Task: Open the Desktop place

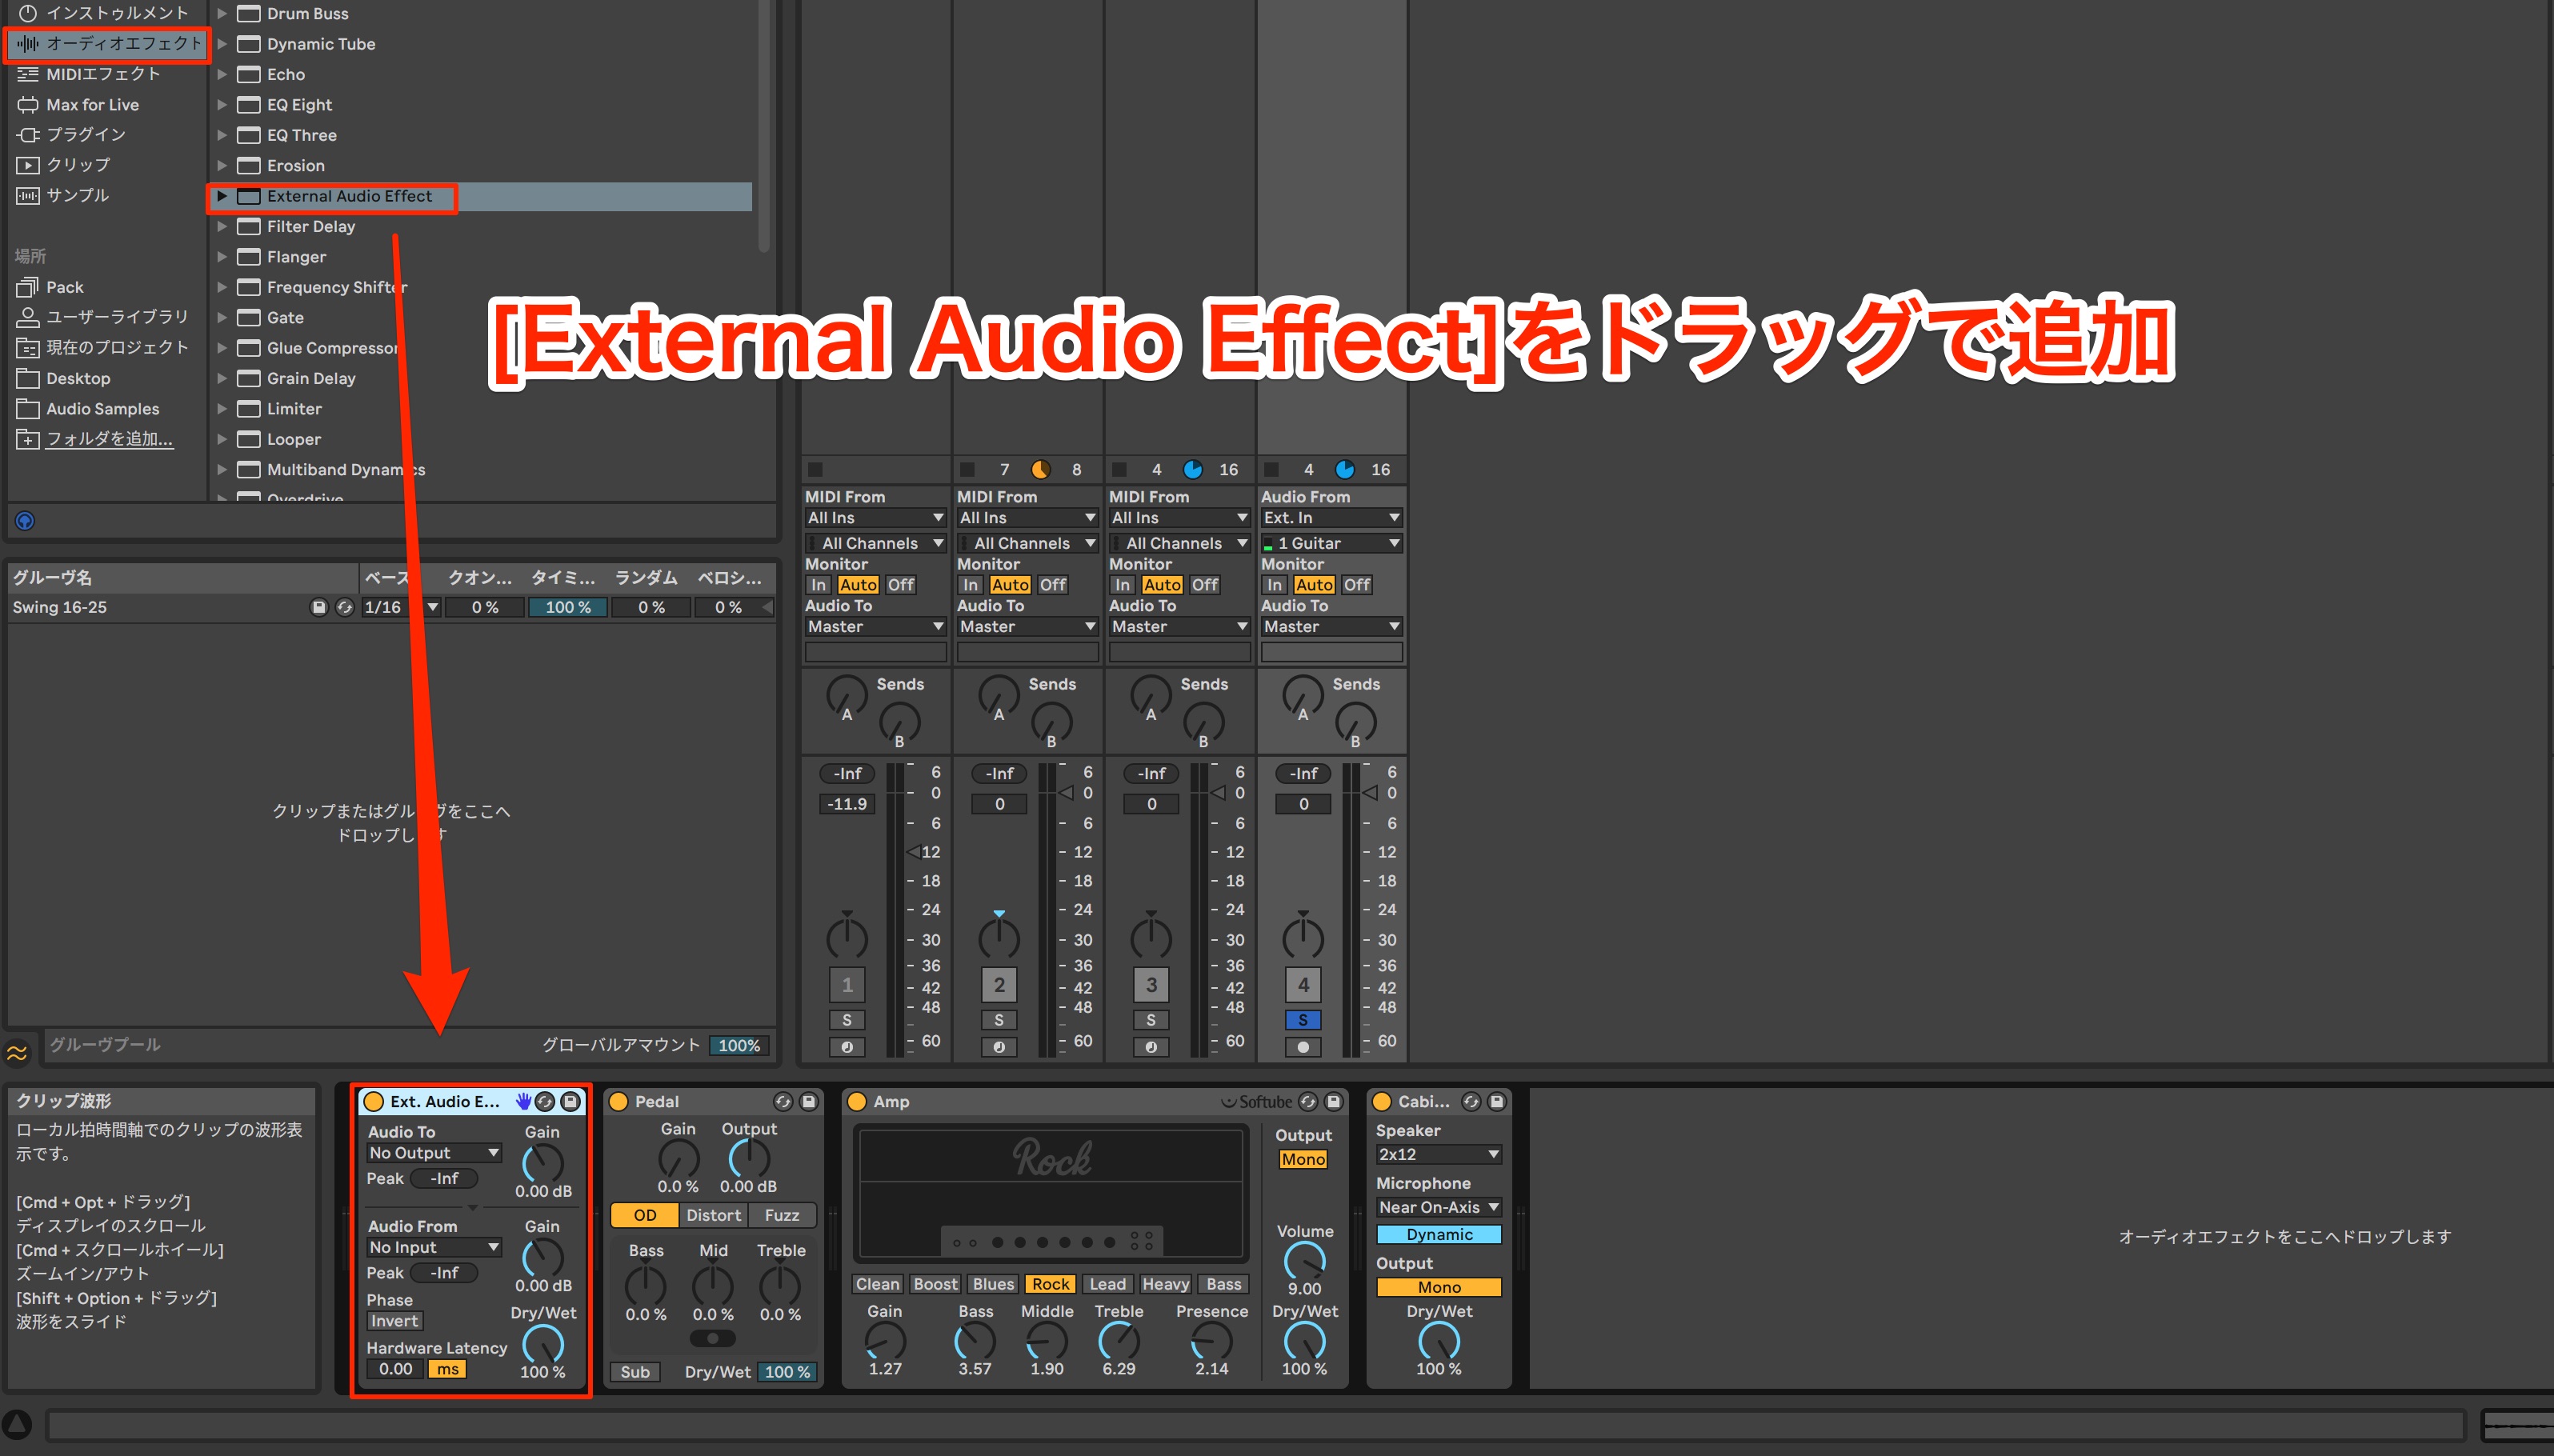Action: (65, 378)
